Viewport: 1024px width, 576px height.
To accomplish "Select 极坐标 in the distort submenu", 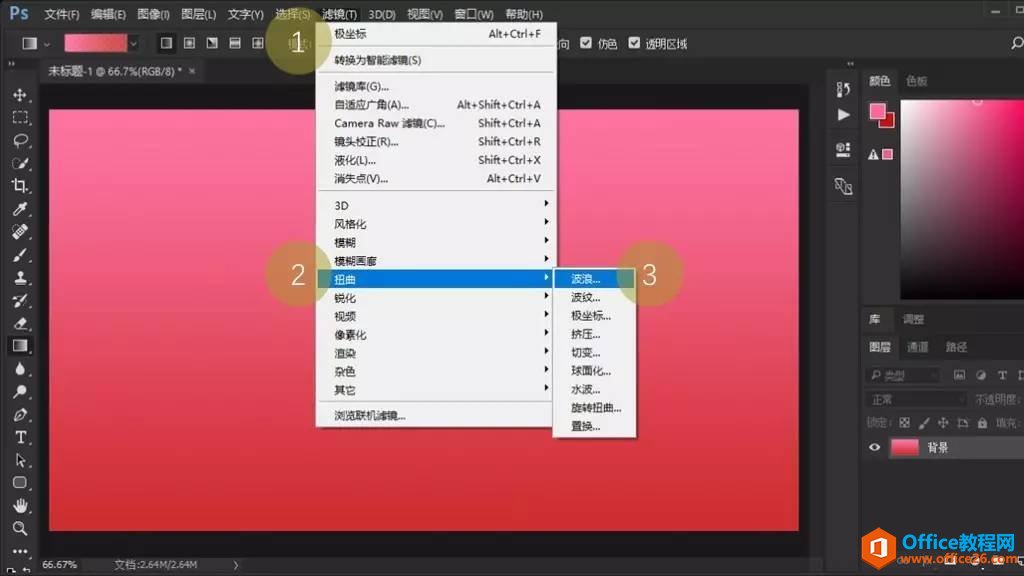I will 588,315.
